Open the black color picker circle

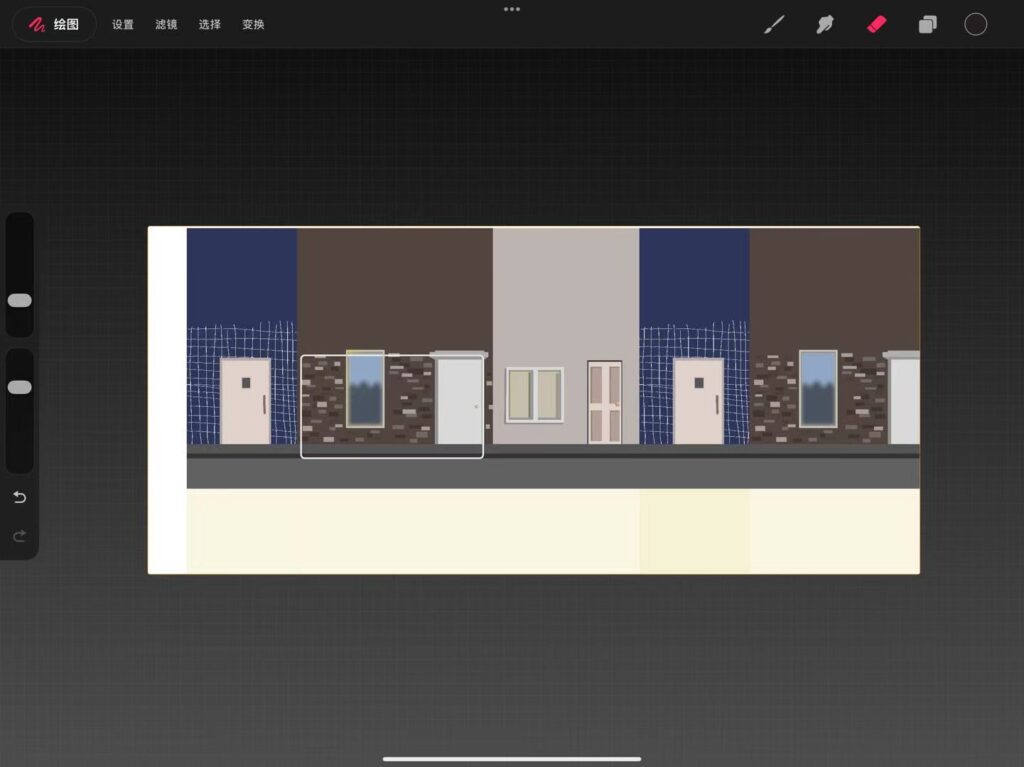976,25
